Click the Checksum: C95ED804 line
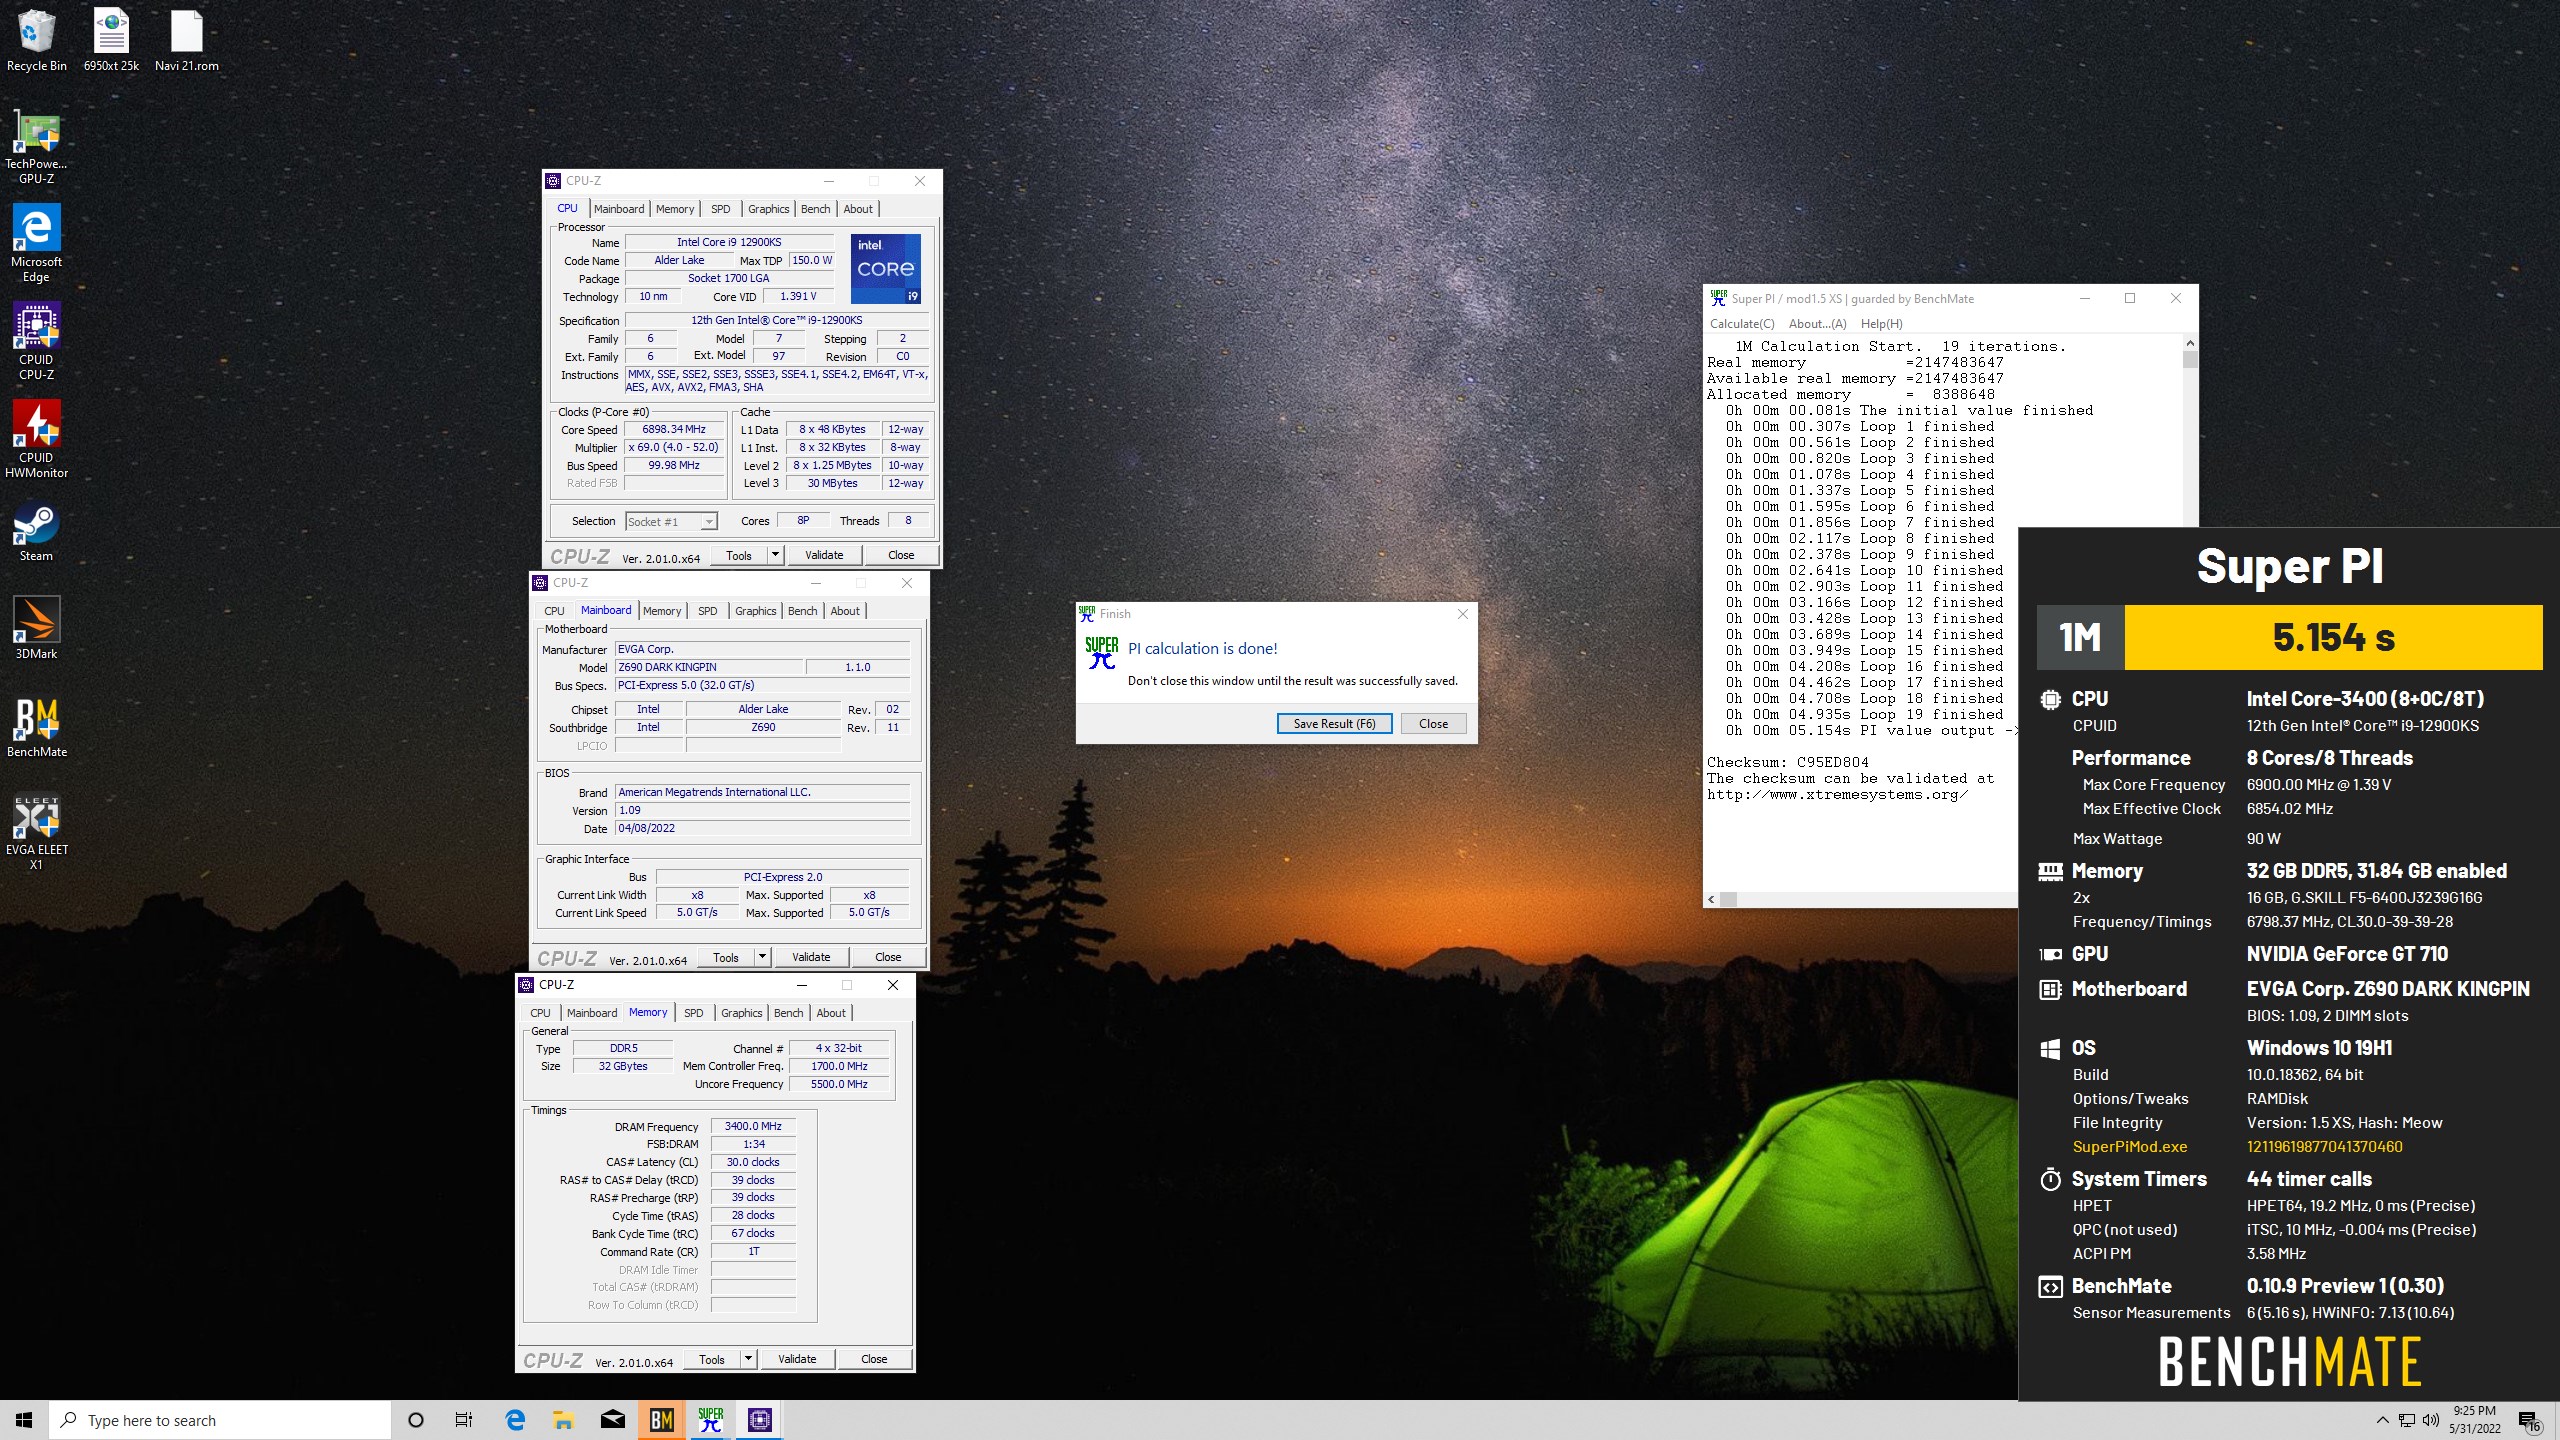The width and height of the screenshot is (2560, 1440). [x=1787, y=762]
